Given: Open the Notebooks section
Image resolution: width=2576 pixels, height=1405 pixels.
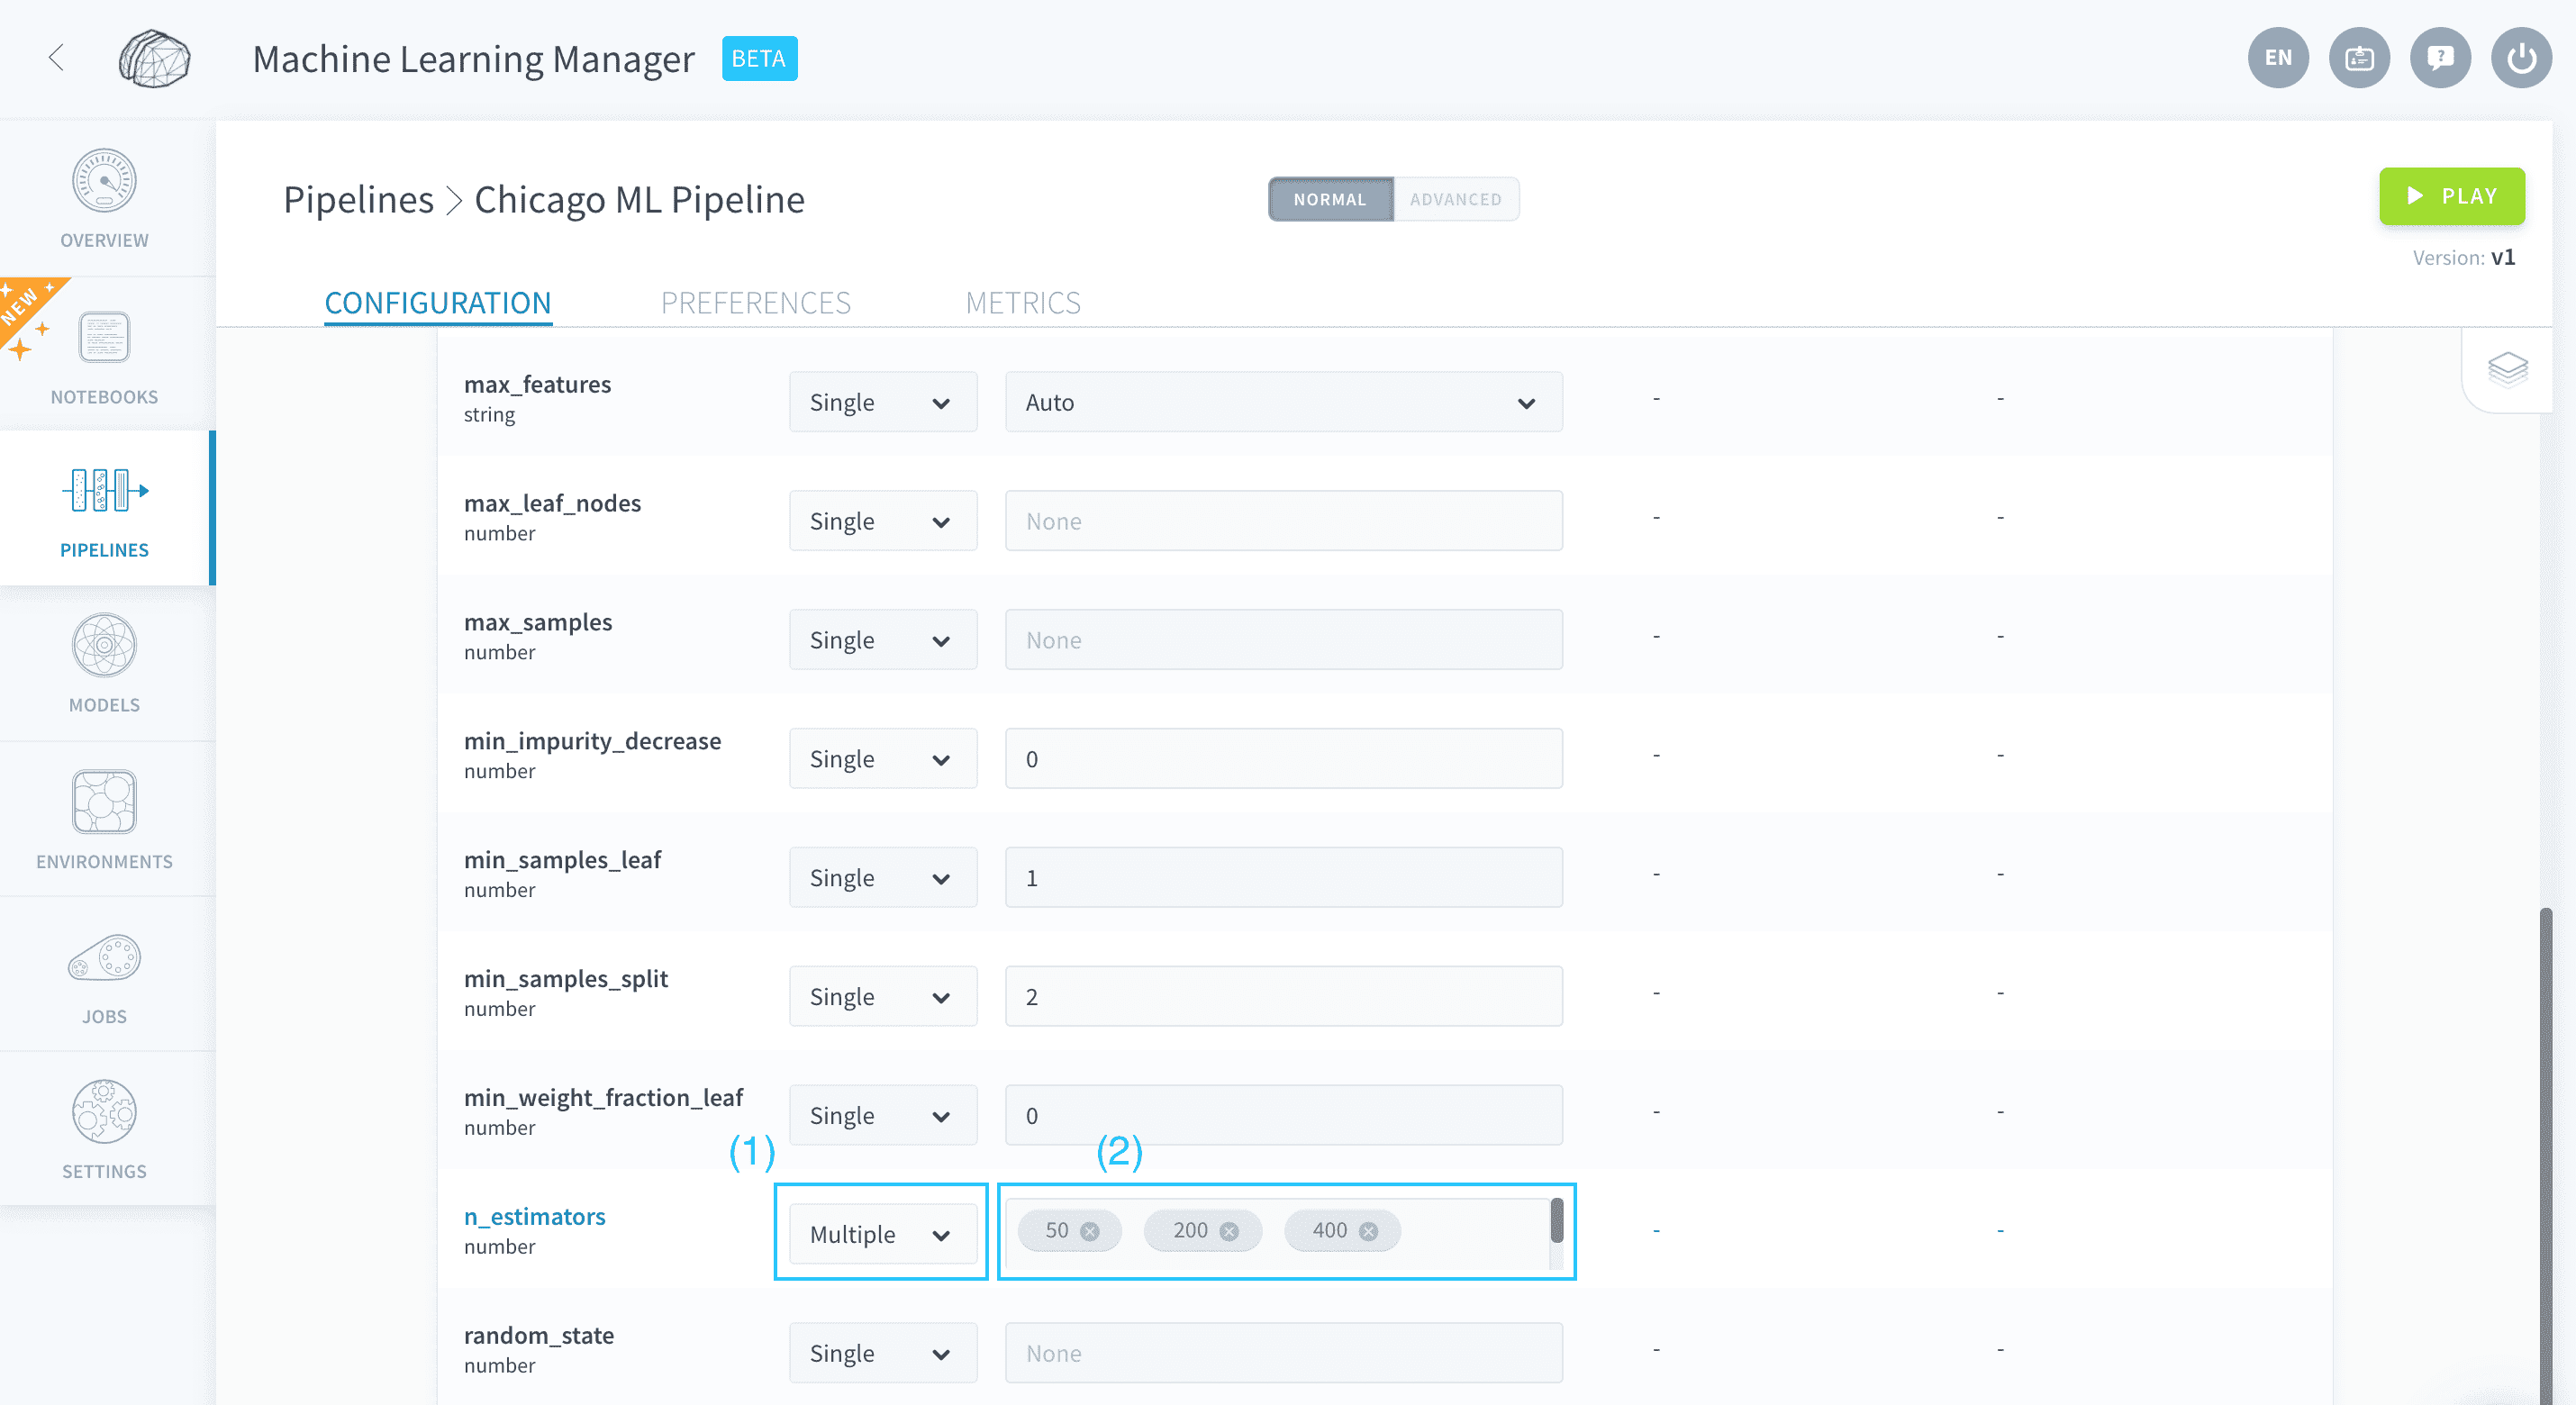Looking at the screenshot, I should (x=104, y=355).
